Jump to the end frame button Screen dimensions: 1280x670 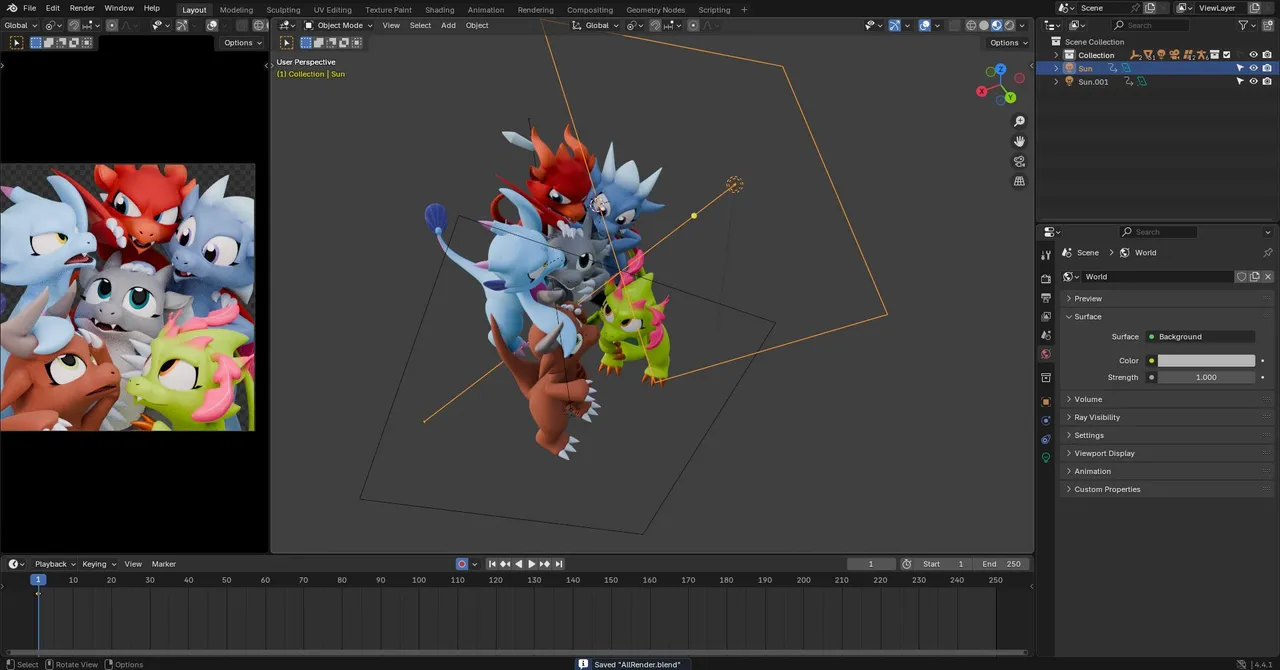pos(559,564)
